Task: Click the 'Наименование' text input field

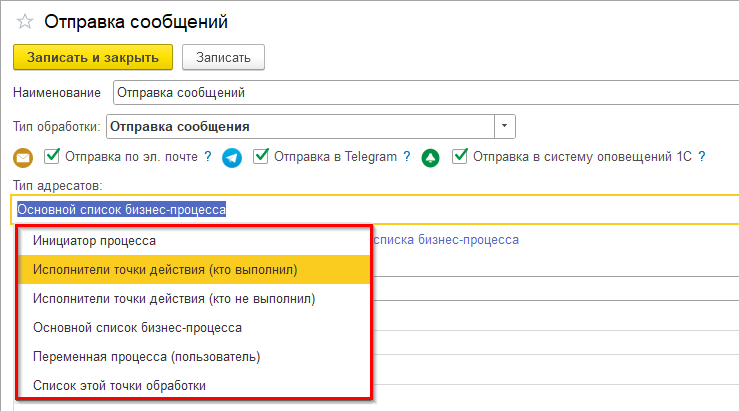Action: click(x=420, y=93)
